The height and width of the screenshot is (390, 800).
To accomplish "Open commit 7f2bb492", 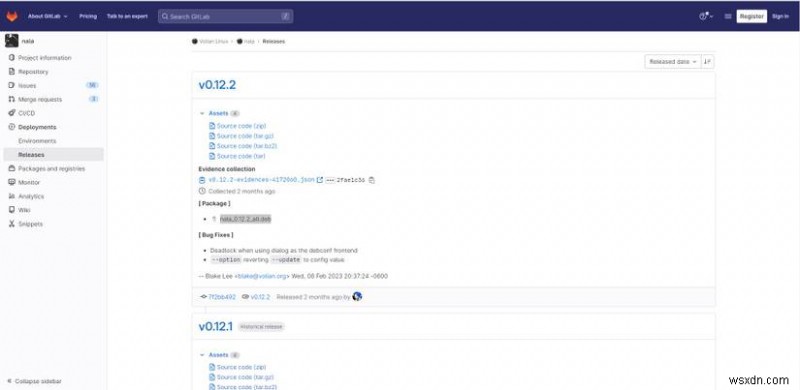I will click(222, 297).
